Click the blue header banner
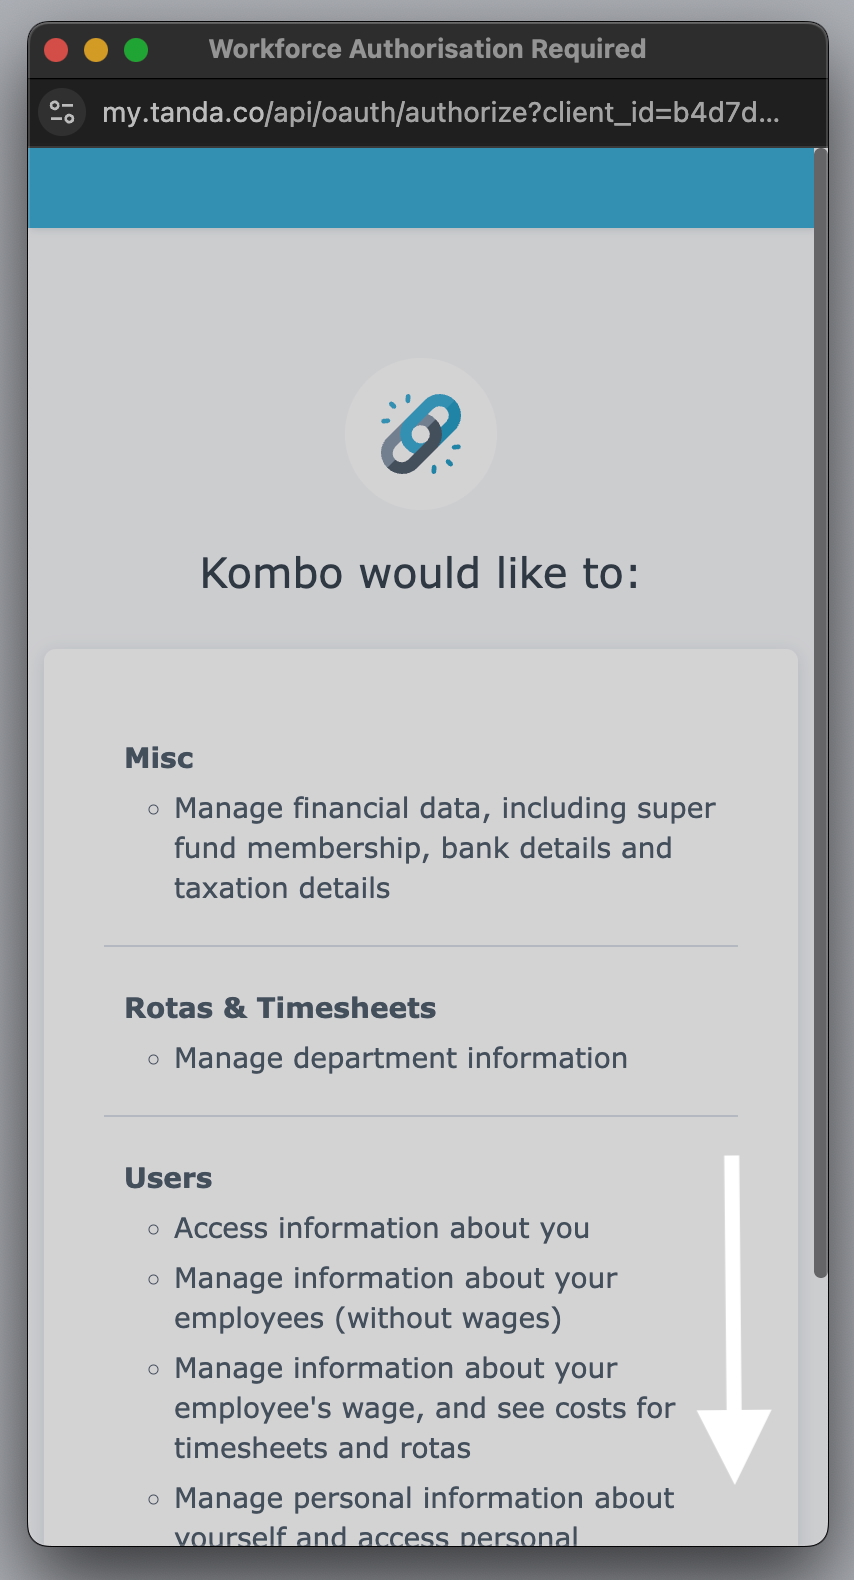Image resolution: width=854 pixels, height=1580 pixels. pyautogui.click(x=421, y=188)
